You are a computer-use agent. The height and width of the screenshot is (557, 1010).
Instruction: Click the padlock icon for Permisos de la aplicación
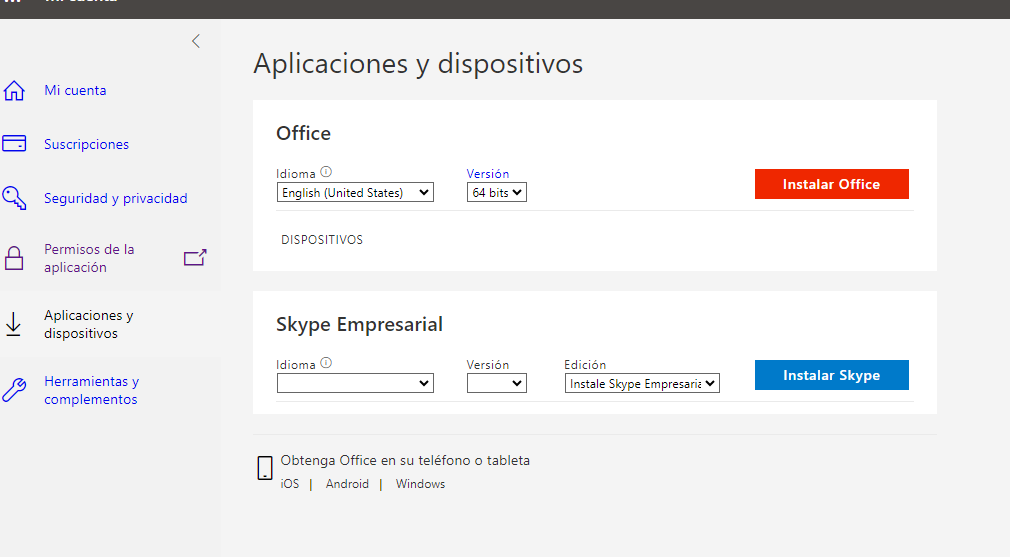[x=14, y=259]
